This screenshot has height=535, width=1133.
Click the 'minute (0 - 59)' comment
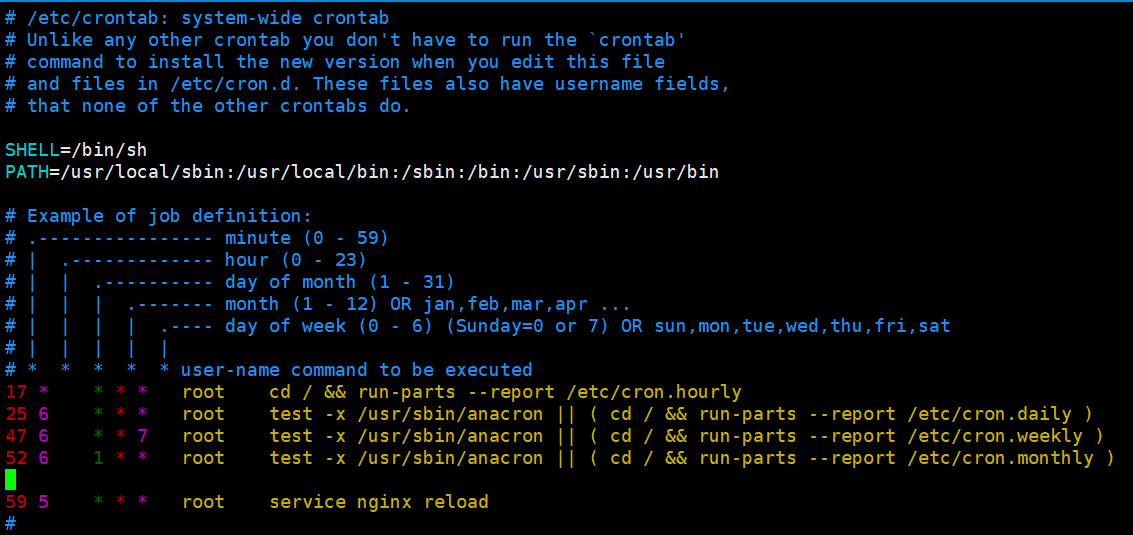pos(307,238)
